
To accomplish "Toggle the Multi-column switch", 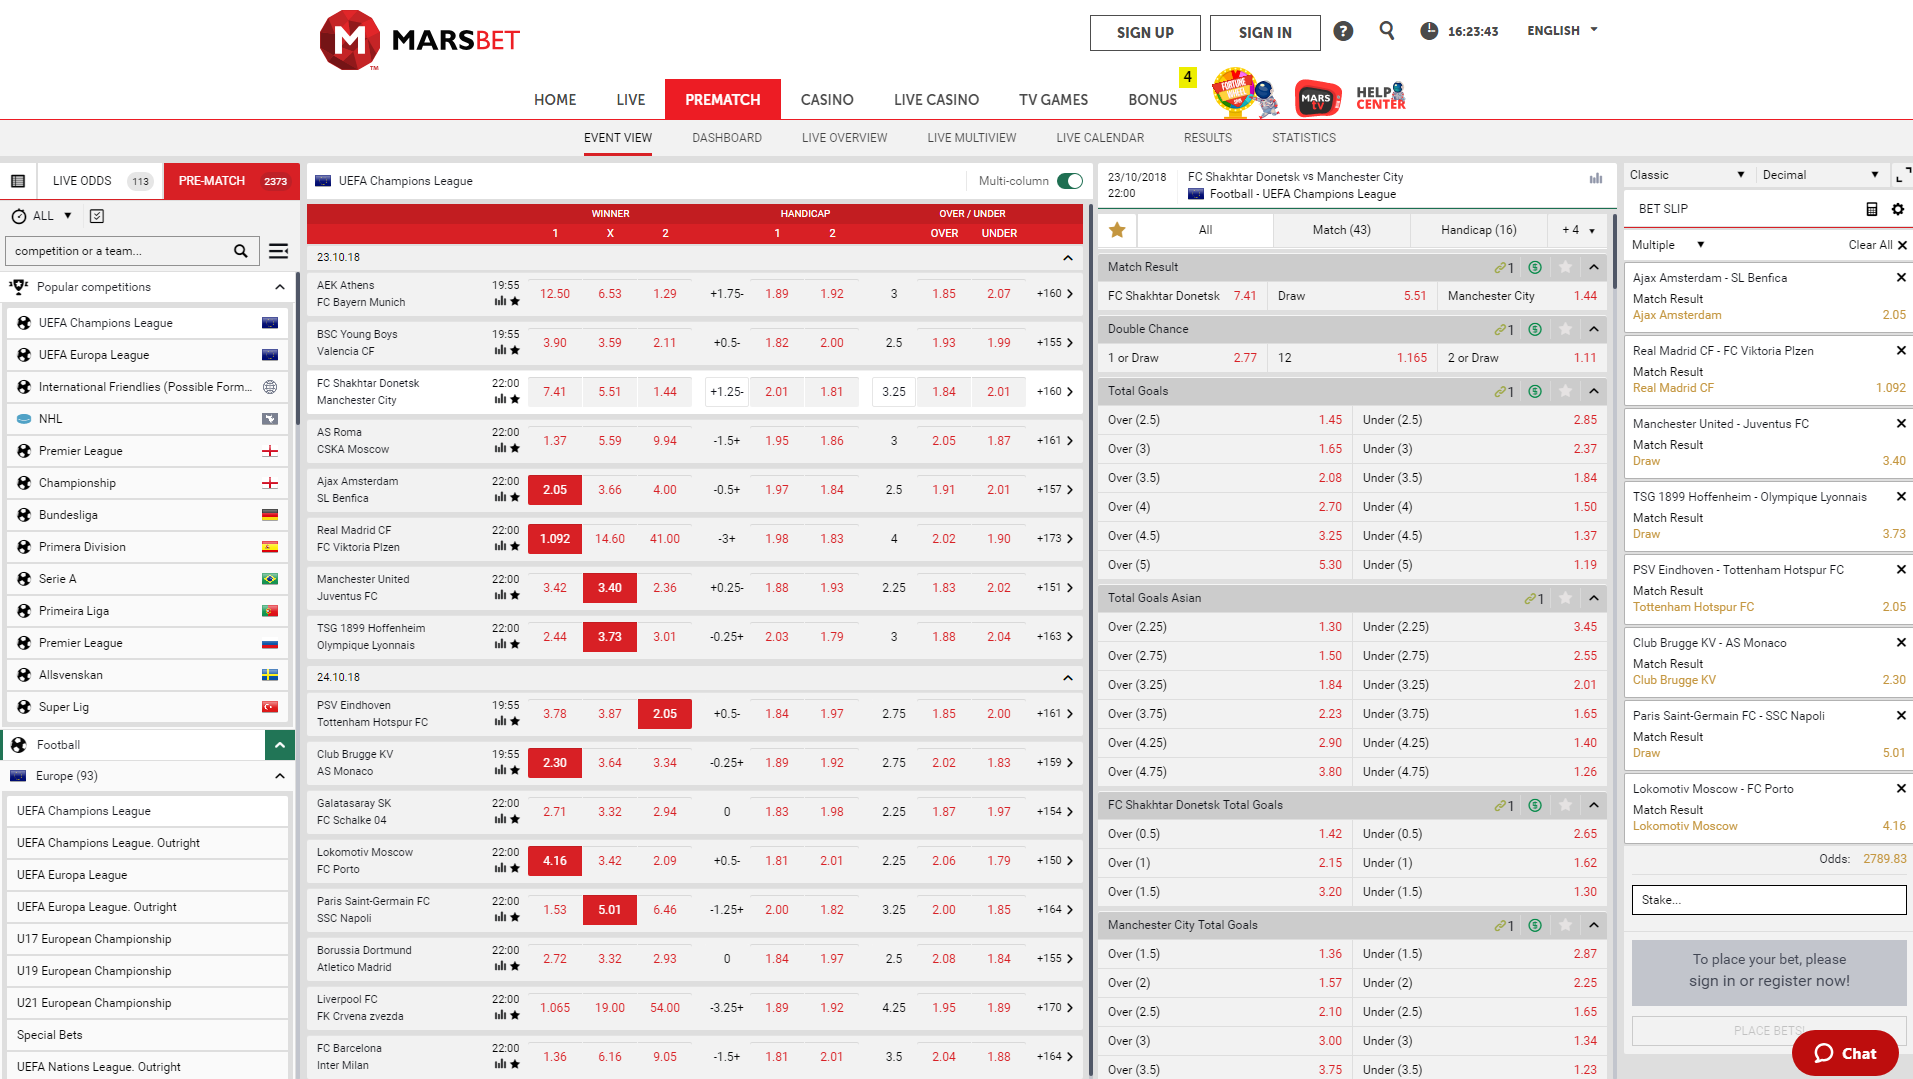I will click(x=1070, y=181).
